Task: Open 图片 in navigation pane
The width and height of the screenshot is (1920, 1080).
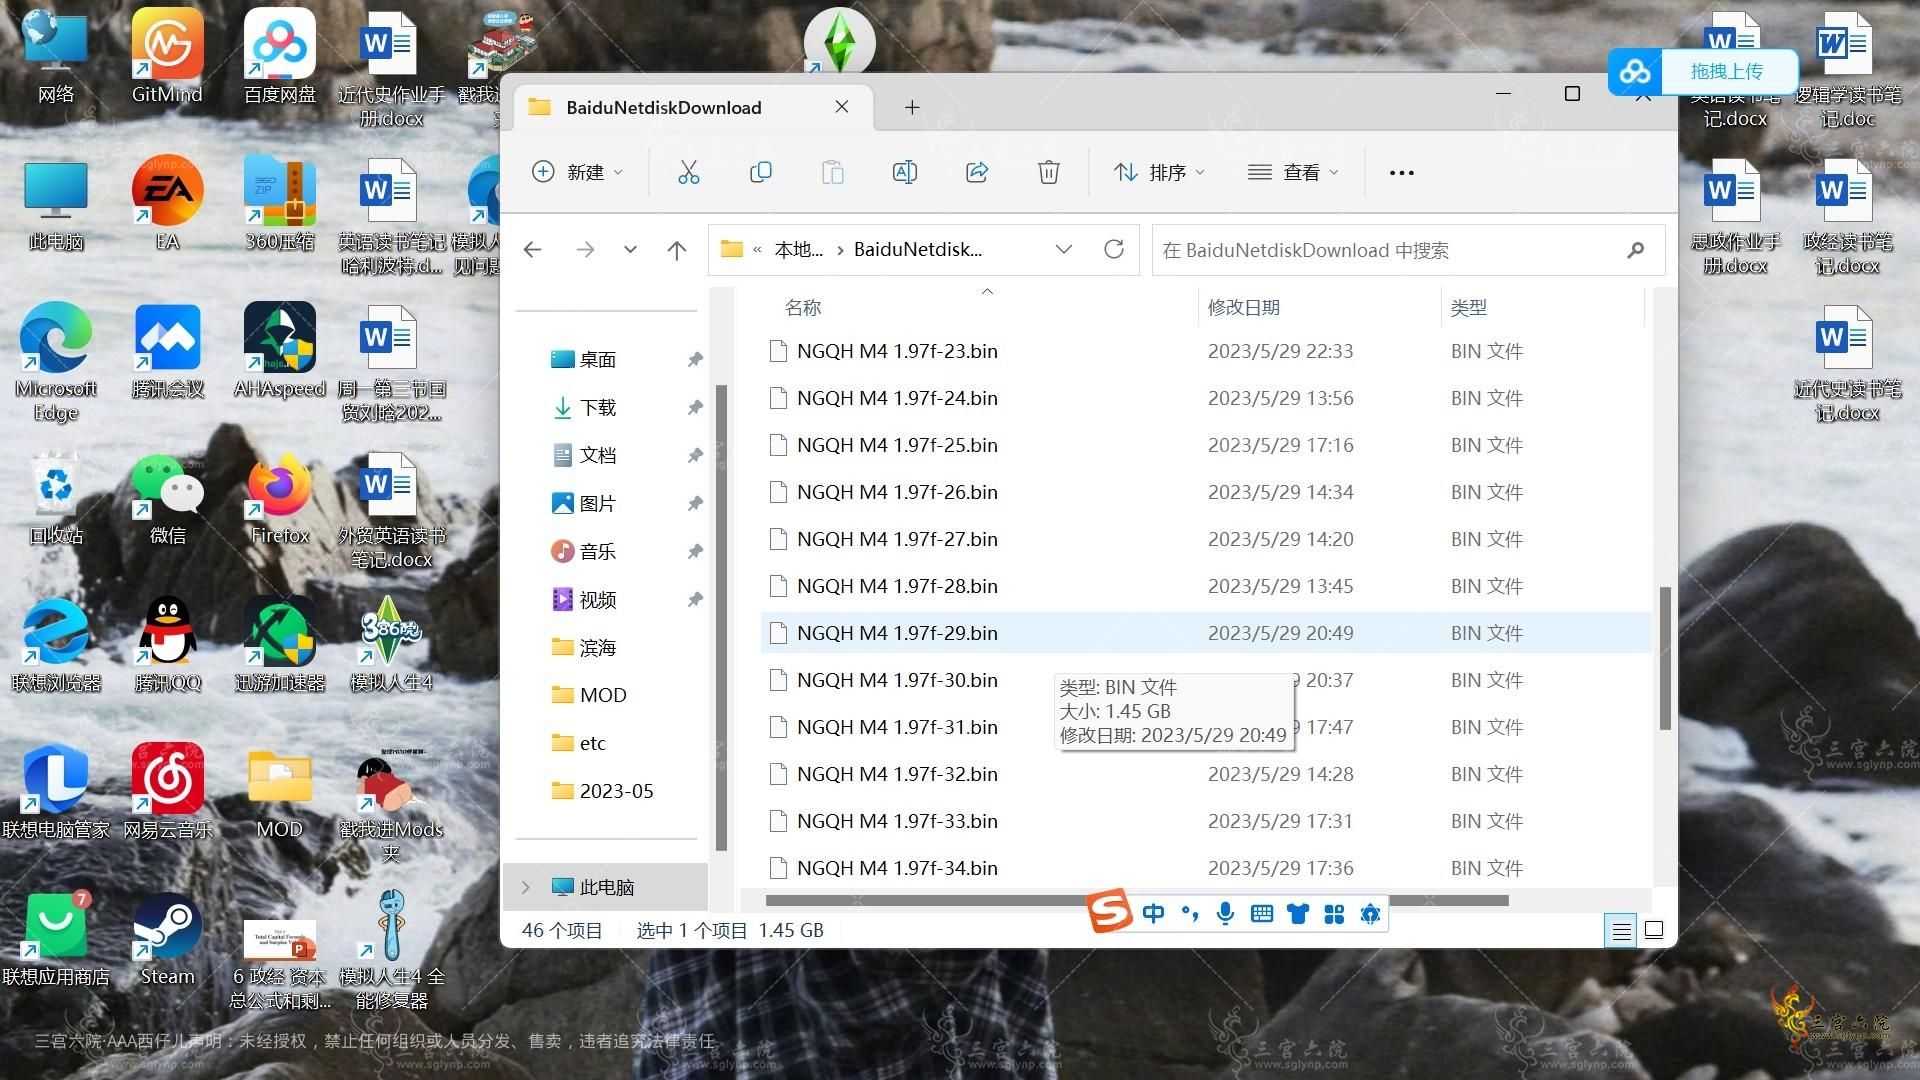Action: [598, 503]
